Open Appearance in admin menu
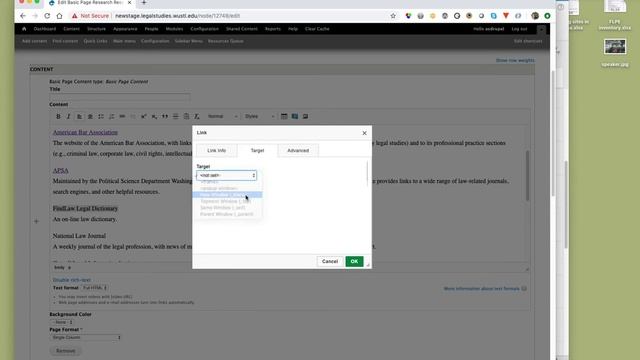Screen dimensions: 640x360 (x=125, y=29)
